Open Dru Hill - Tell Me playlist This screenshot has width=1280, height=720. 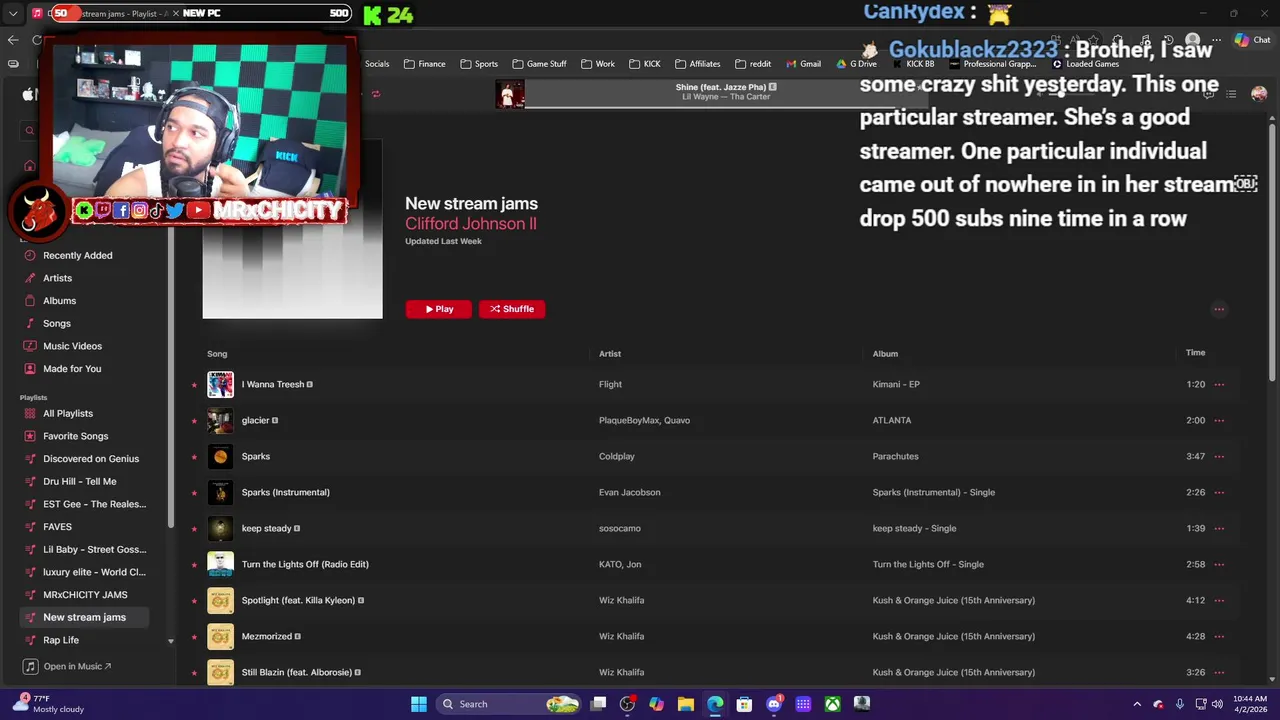click(x=79, y=481)
